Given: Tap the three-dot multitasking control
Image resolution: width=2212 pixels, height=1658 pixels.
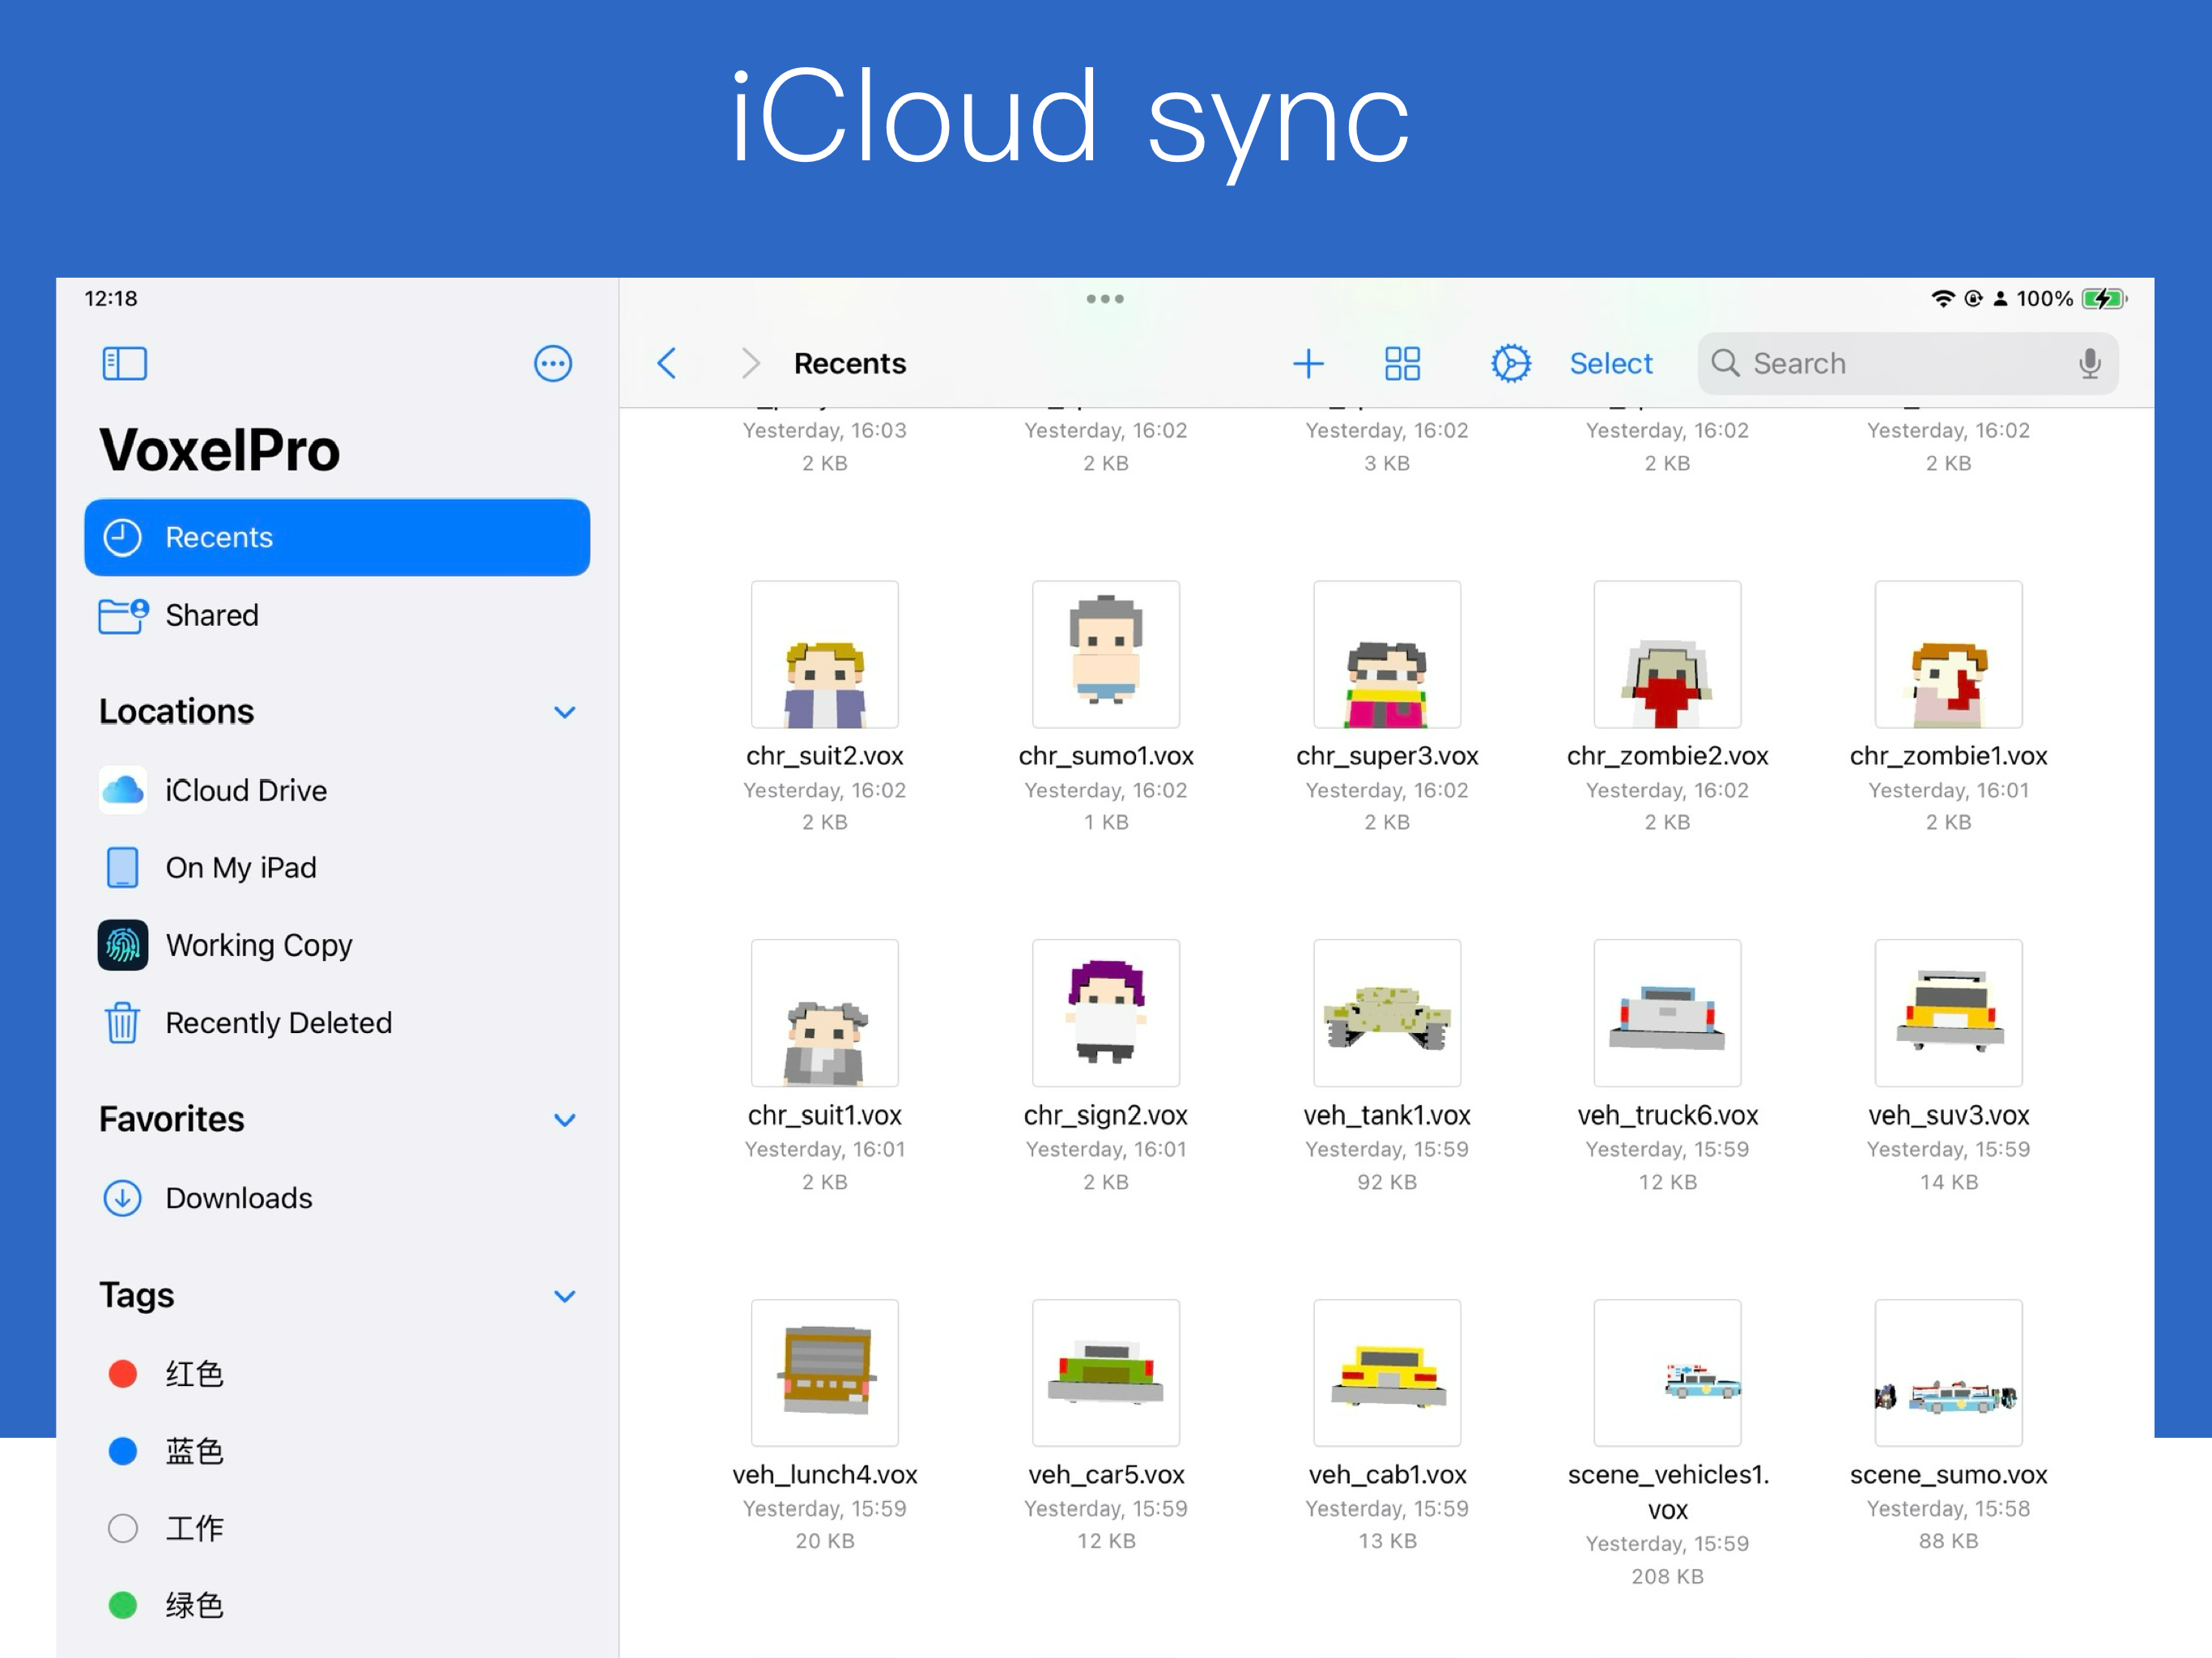Looking at the screenshot, I should 1105,298.
